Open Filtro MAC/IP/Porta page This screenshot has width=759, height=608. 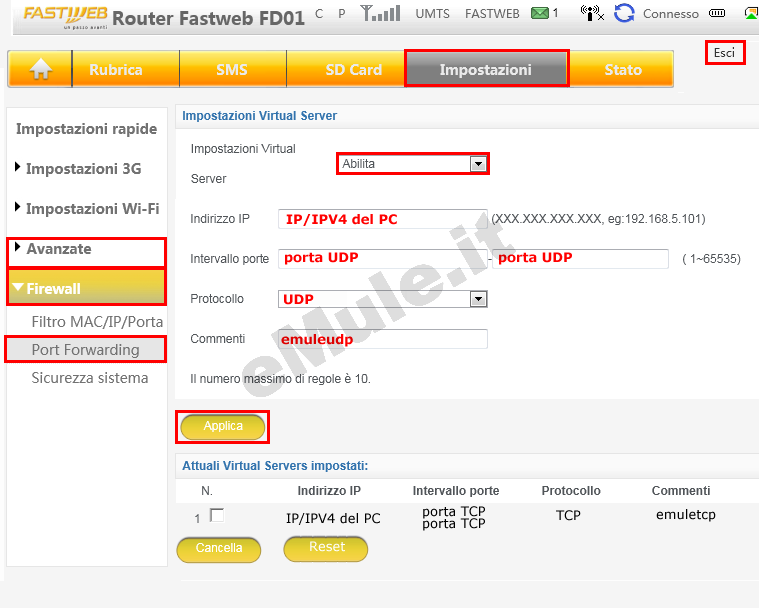(97, 322)
